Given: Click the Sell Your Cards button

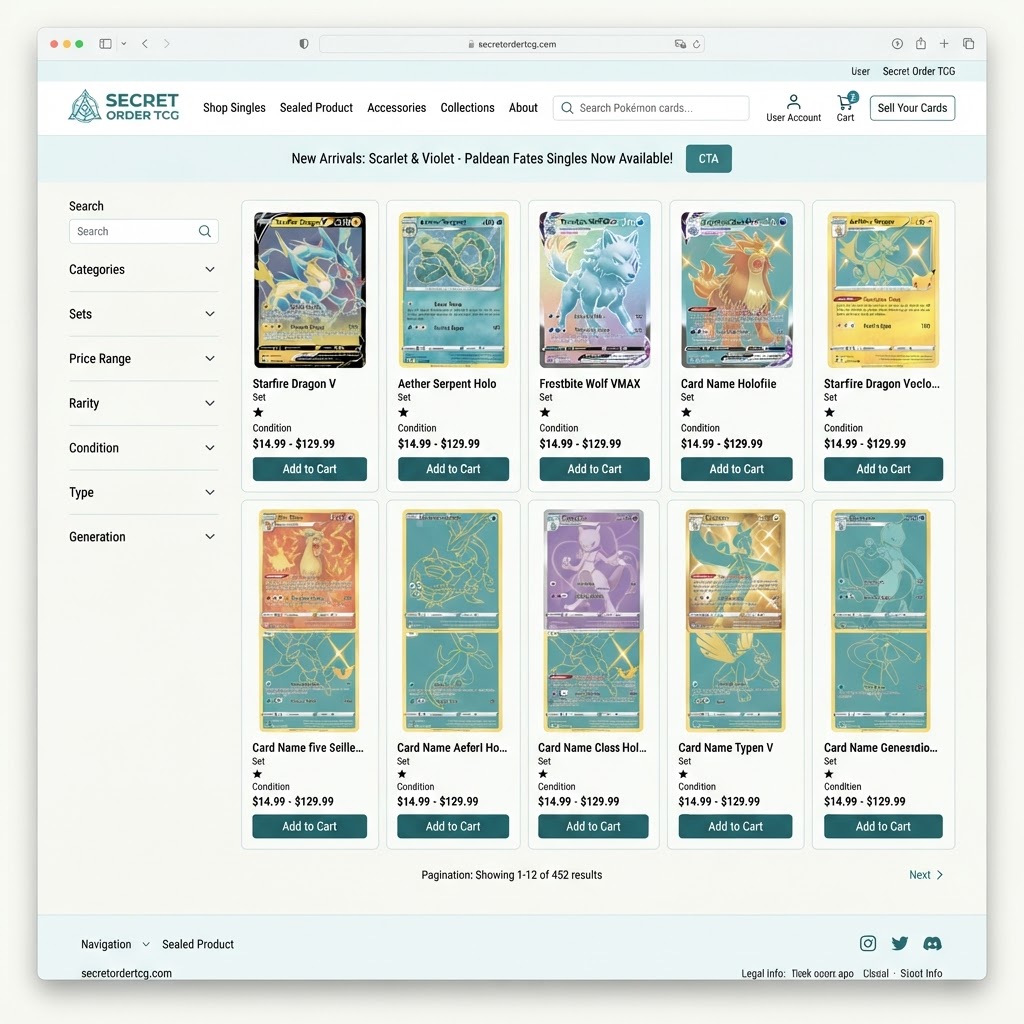Looking at the screenshot, I should pyautogui.click(x=912, y=108).
